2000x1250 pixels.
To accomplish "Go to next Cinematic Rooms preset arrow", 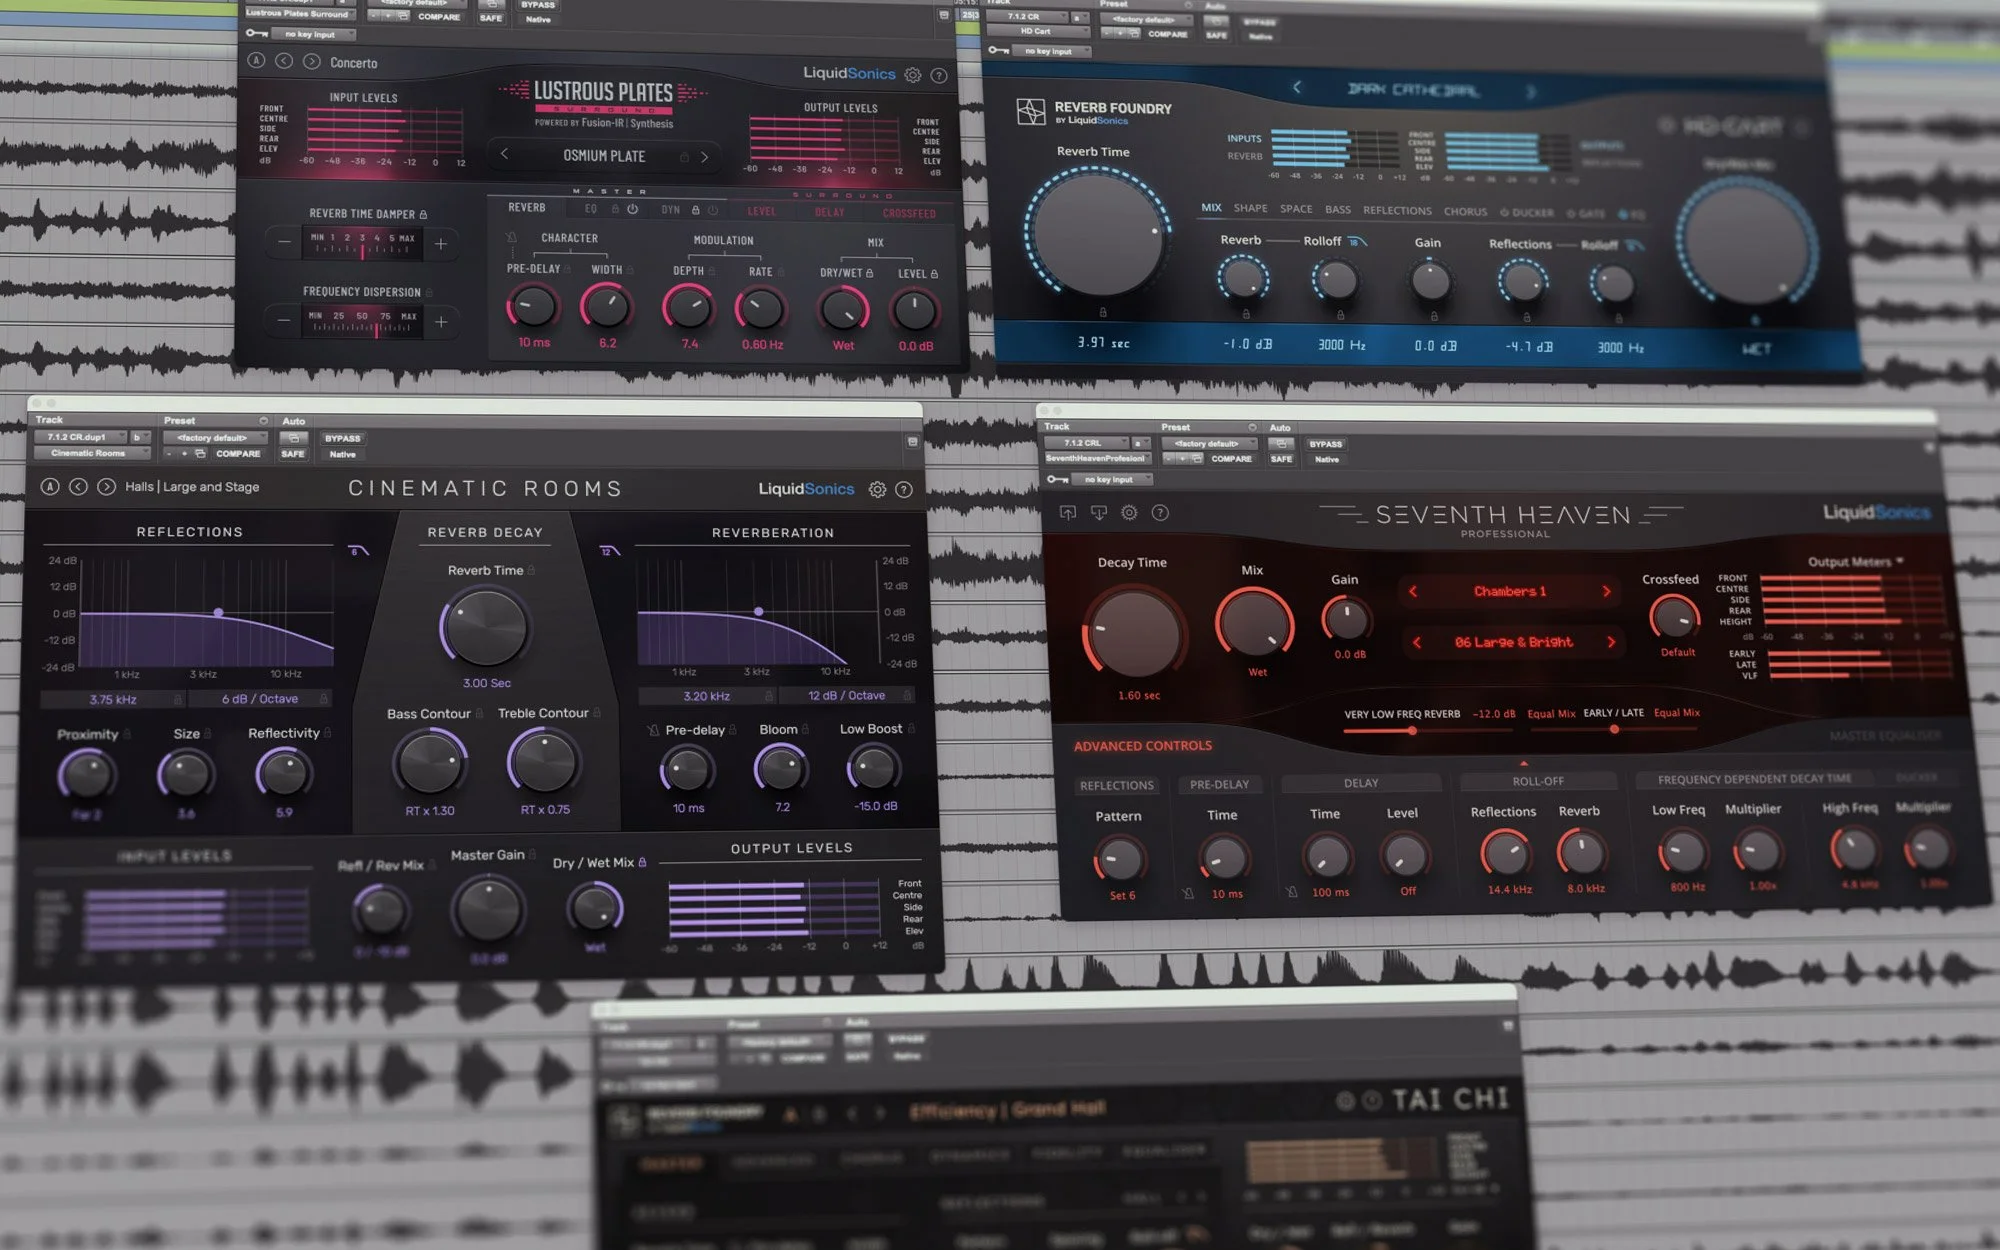I will pos(106,487).
